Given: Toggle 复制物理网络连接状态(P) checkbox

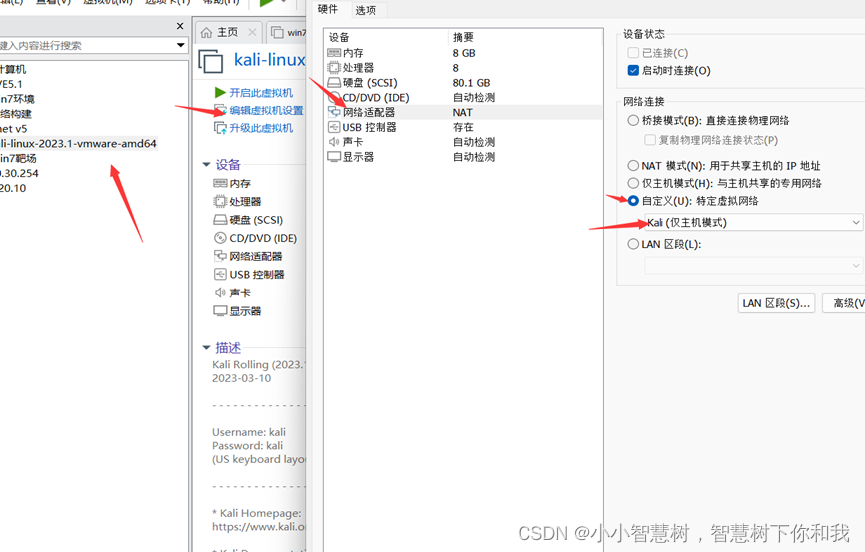Looking at the screenshot, I should 650,140.
